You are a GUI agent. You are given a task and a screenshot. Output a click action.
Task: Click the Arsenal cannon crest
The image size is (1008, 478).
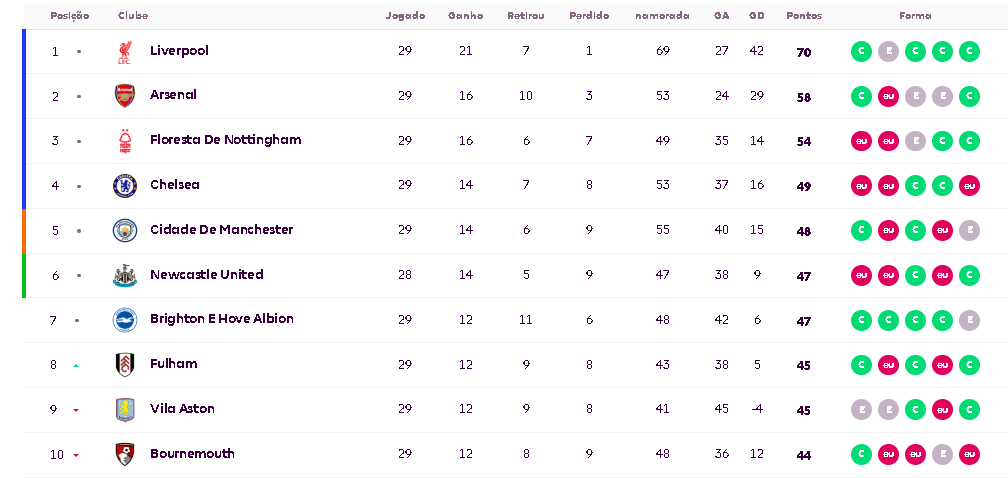pos(124,96)
